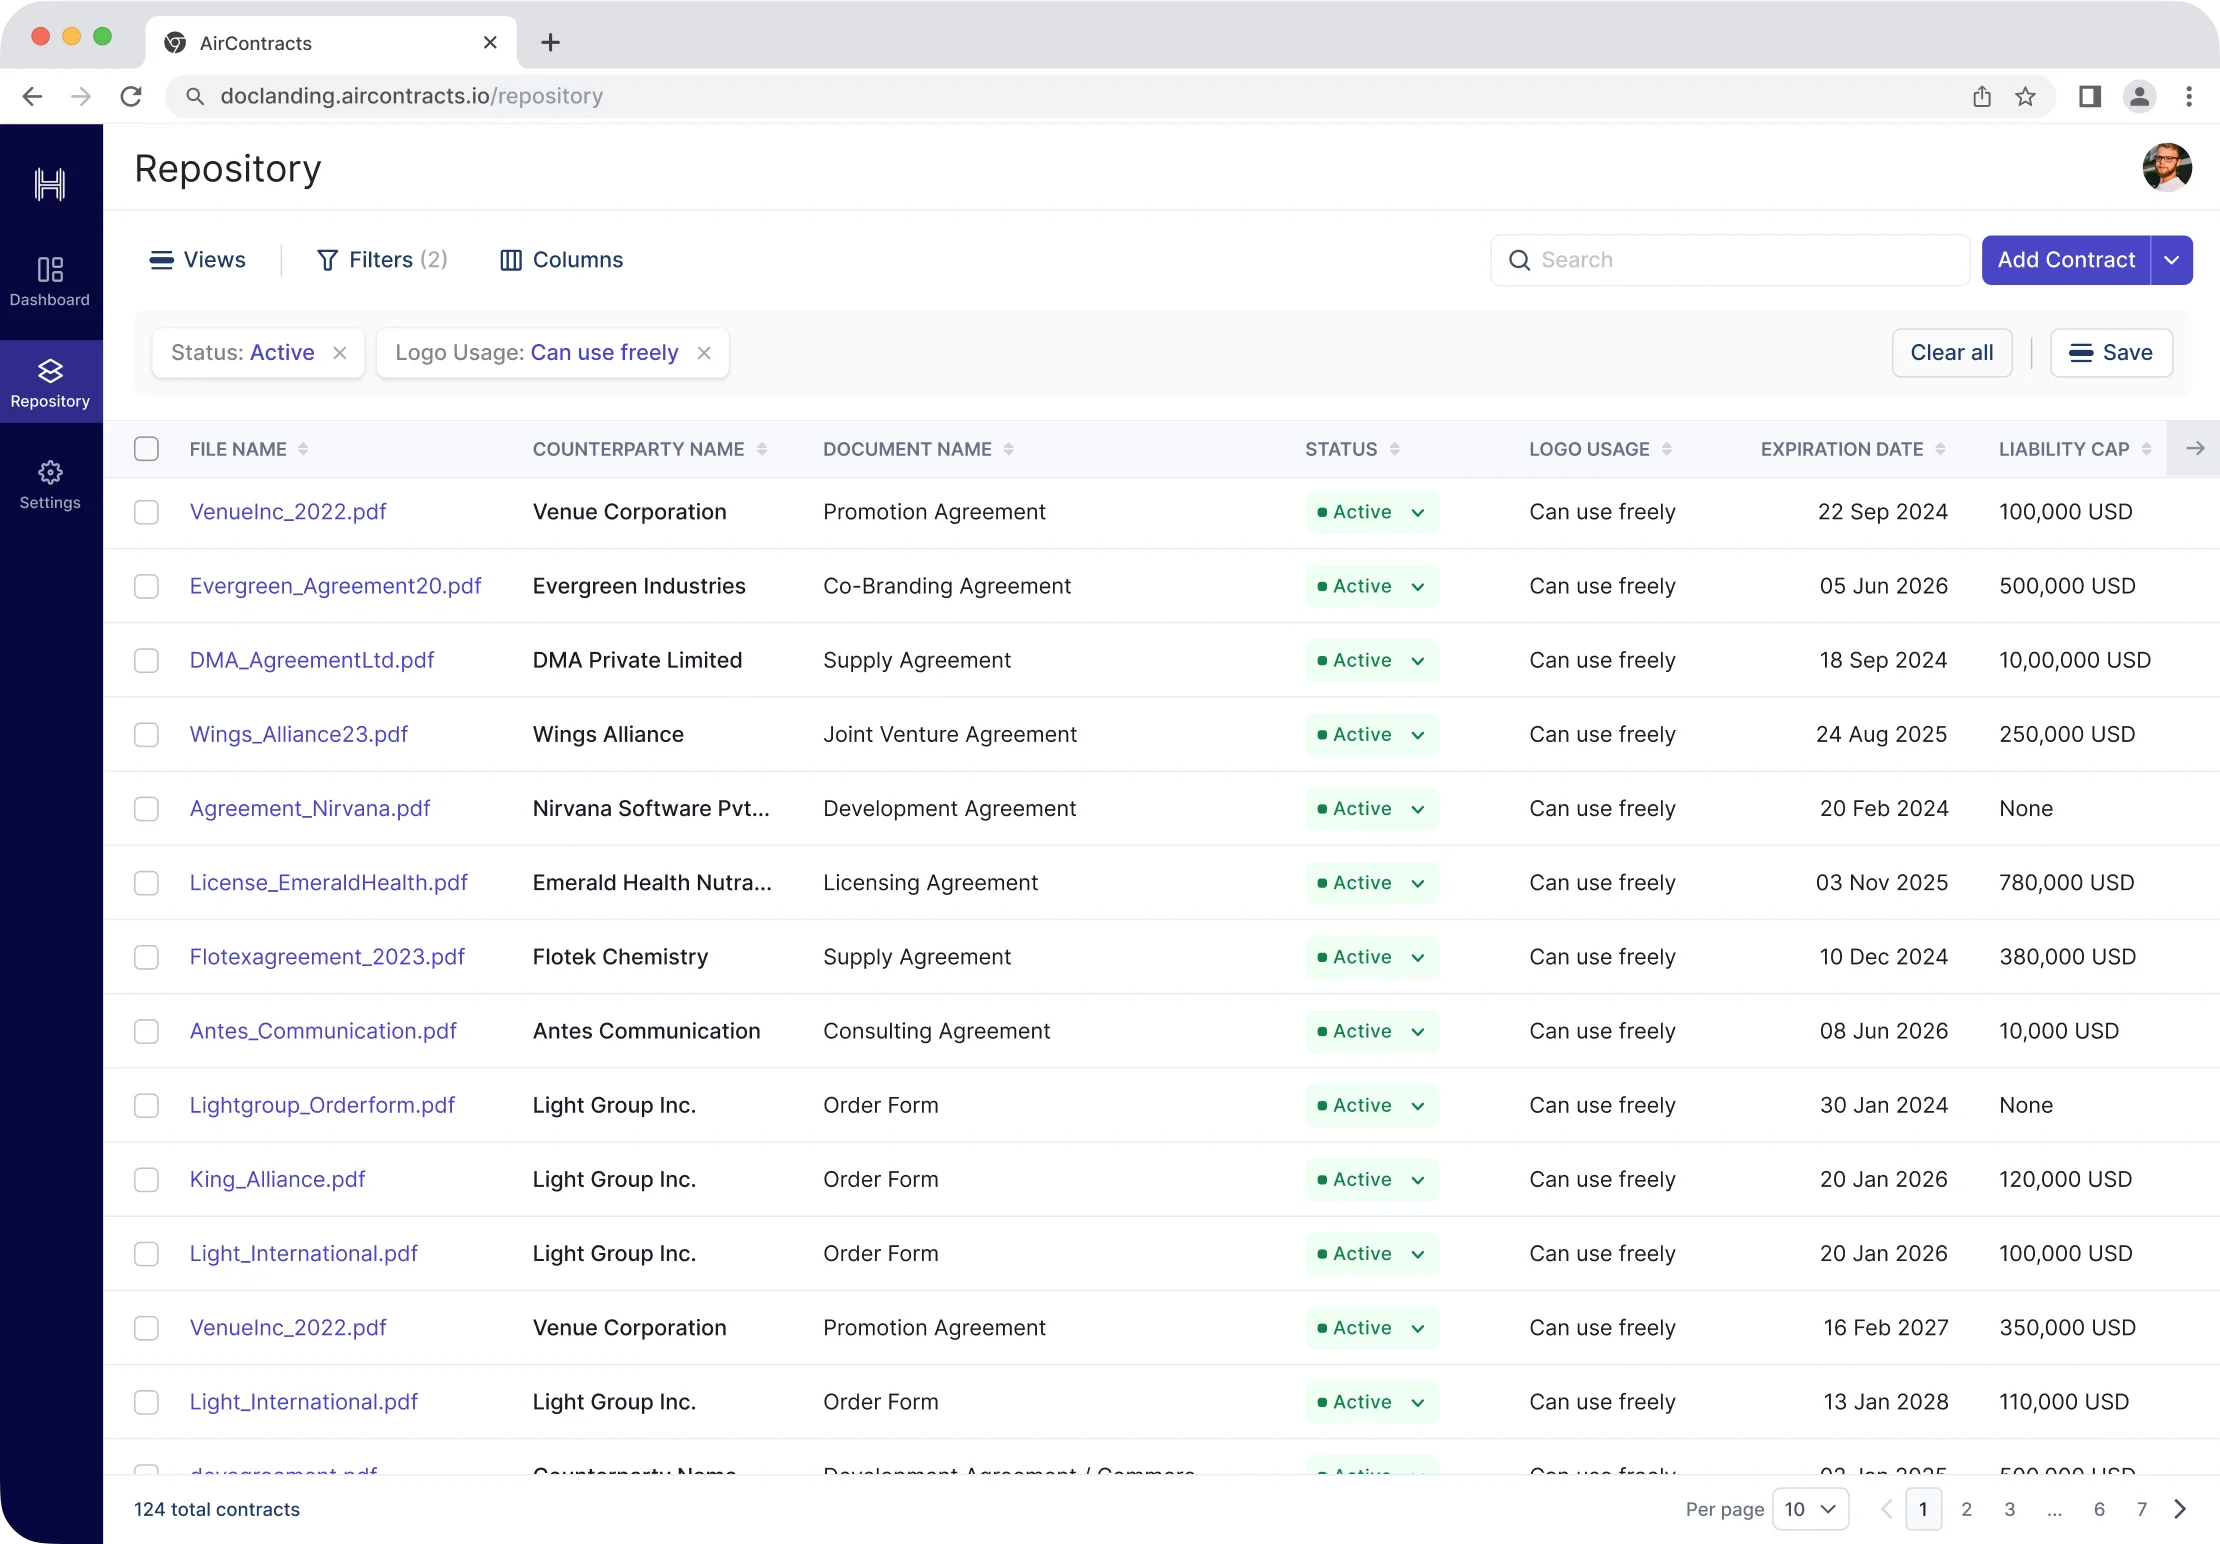Open a new browser tab
This screenshot has height=1544, width=2220.
[549, 42]
